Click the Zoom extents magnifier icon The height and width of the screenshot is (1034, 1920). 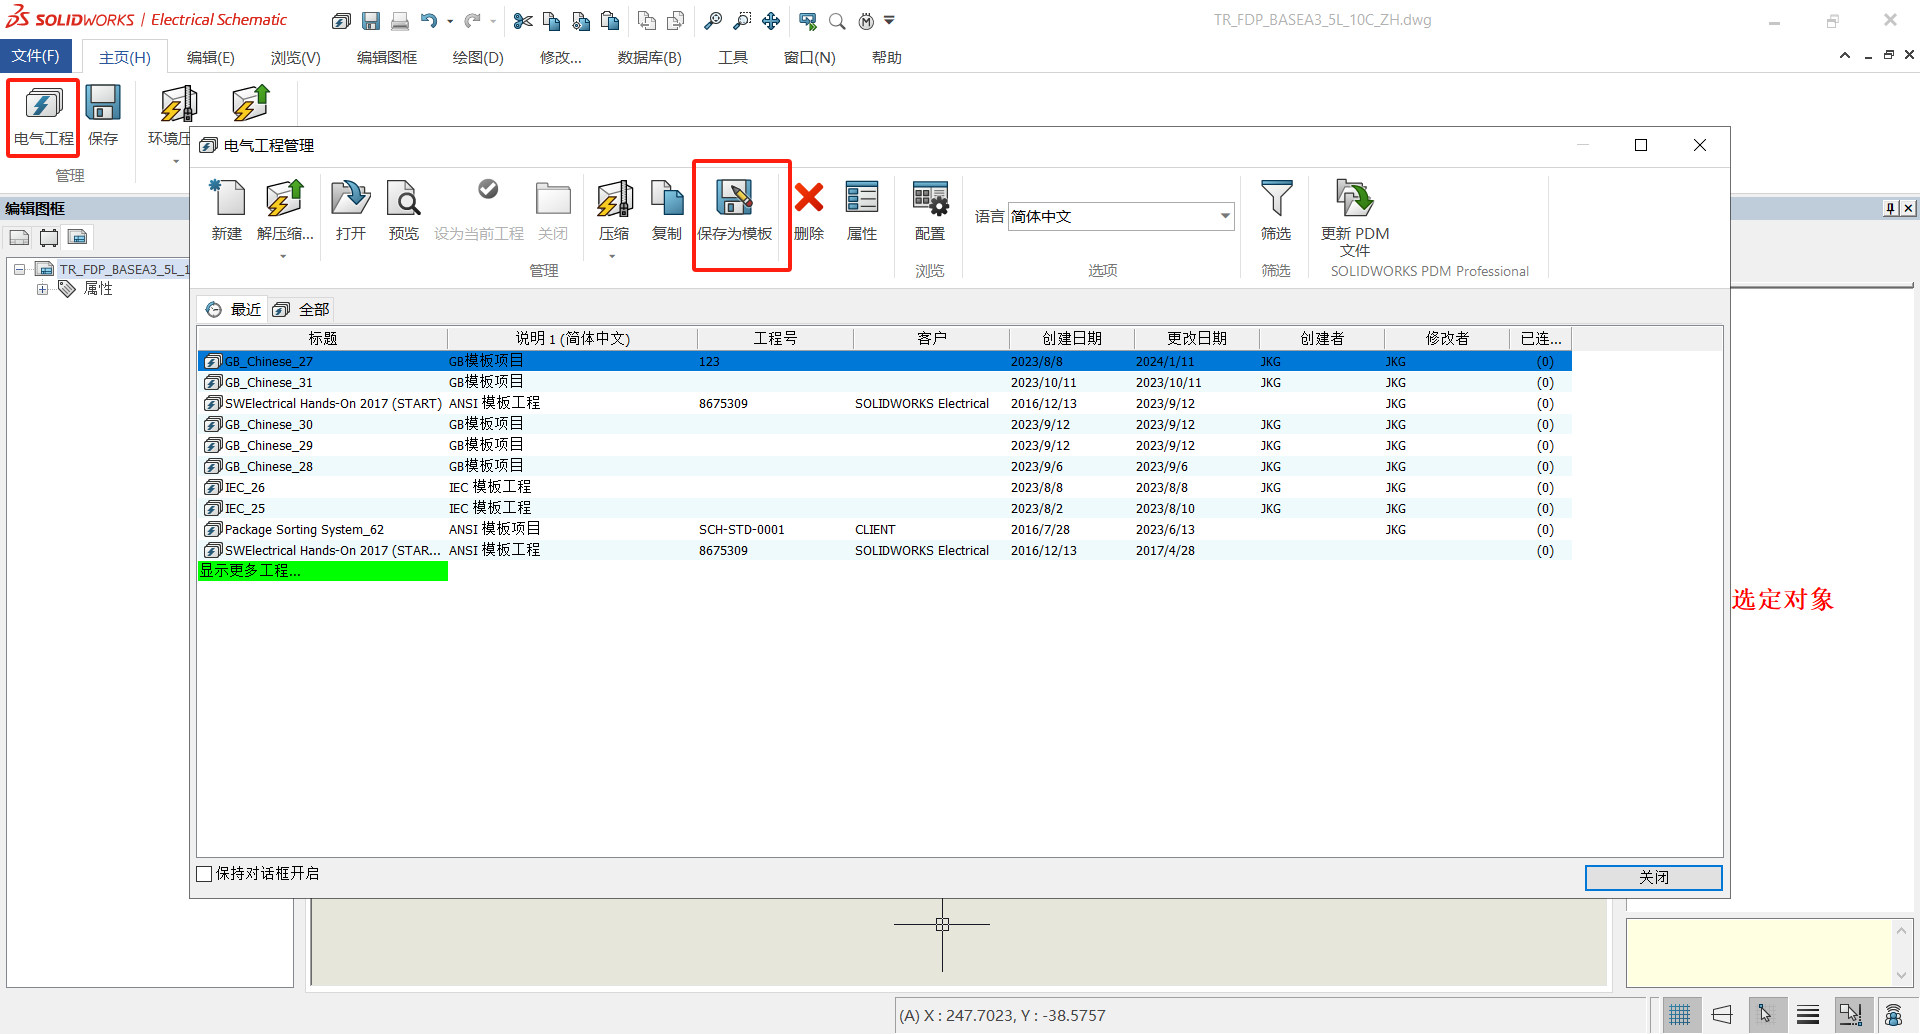pyautogui.click(x=713, y=20)
